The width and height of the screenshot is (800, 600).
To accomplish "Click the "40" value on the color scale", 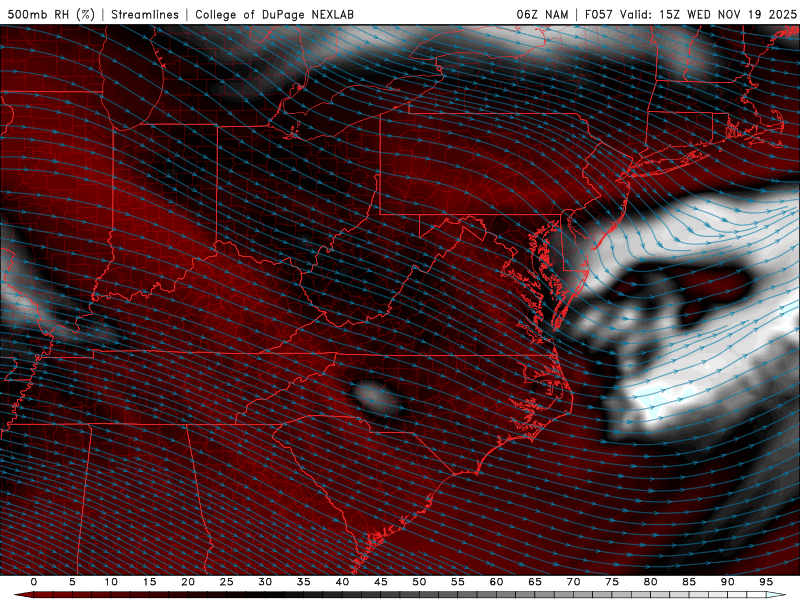I will coord(342,582).
